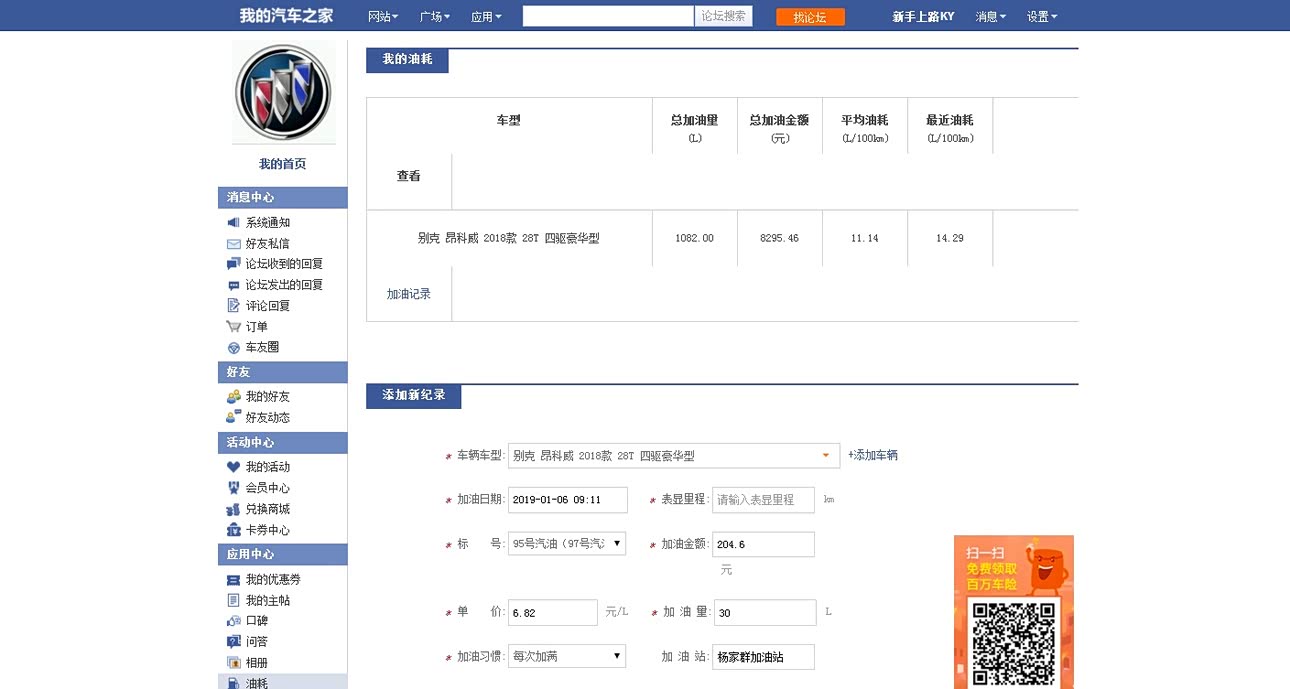Click the 找论坛 orange button
1290x689 pixels.
810,17
